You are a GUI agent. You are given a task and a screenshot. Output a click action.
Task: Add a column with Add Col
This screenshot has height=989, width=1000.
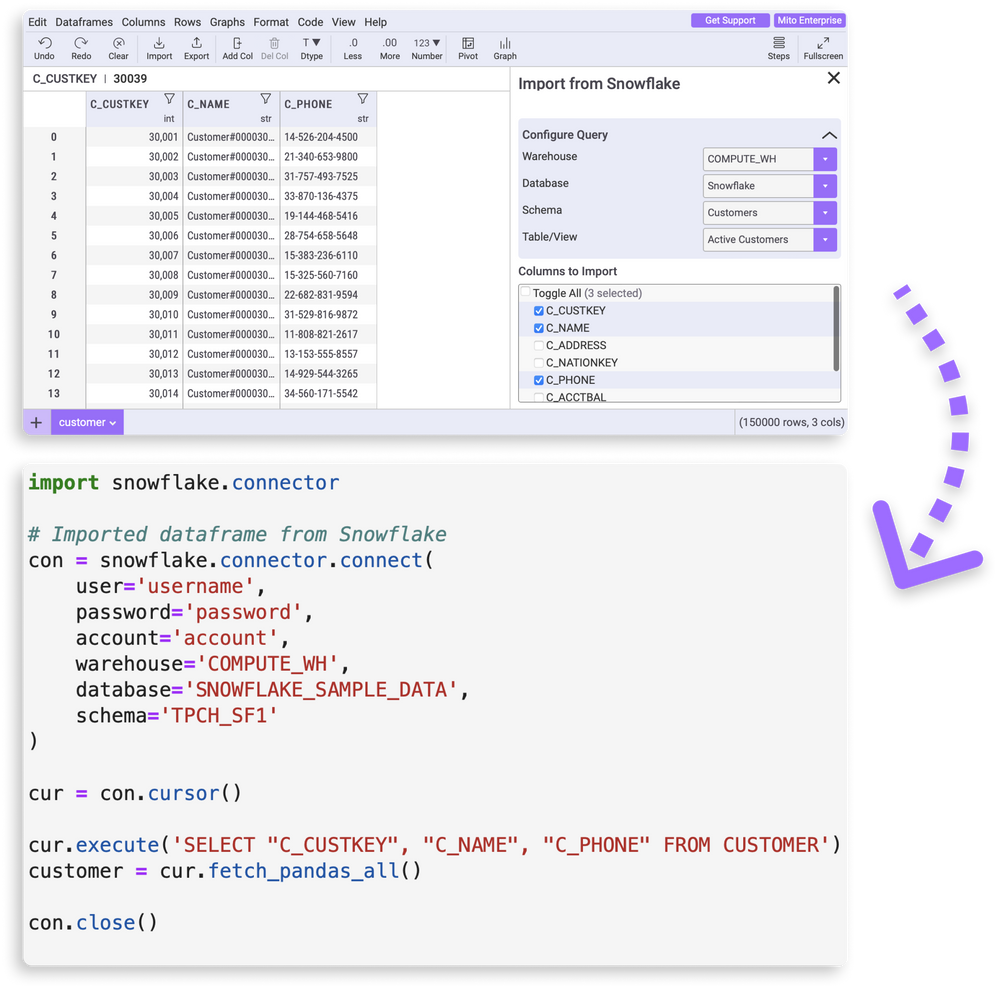(237, 48)
